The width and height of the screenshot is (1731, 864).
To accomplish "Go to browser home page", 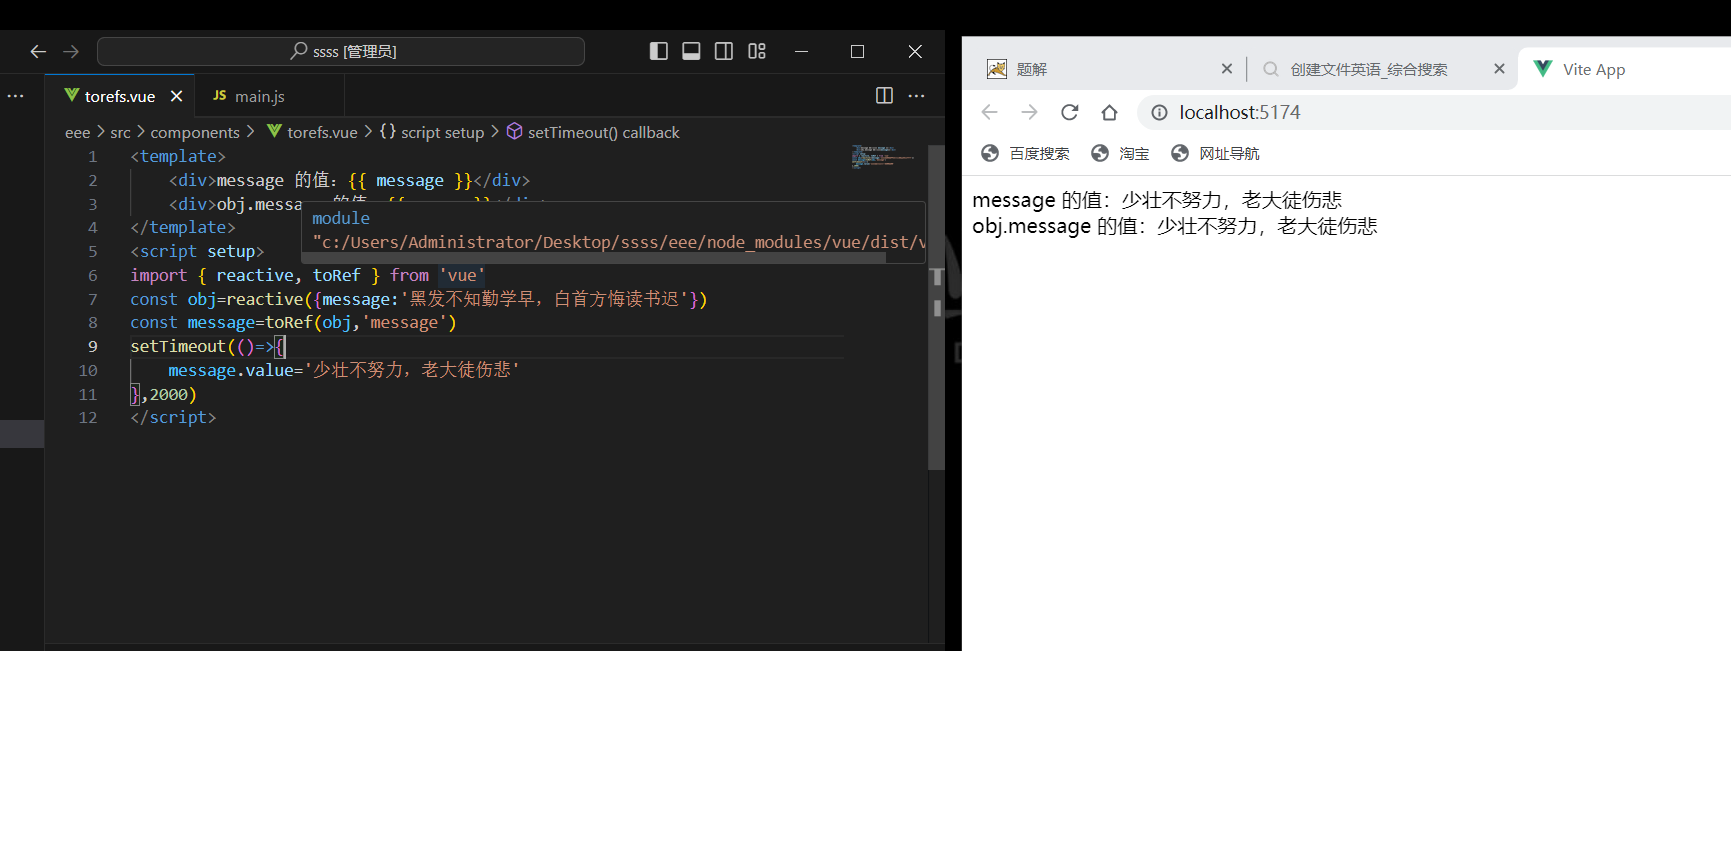I will click(1109, 112).
